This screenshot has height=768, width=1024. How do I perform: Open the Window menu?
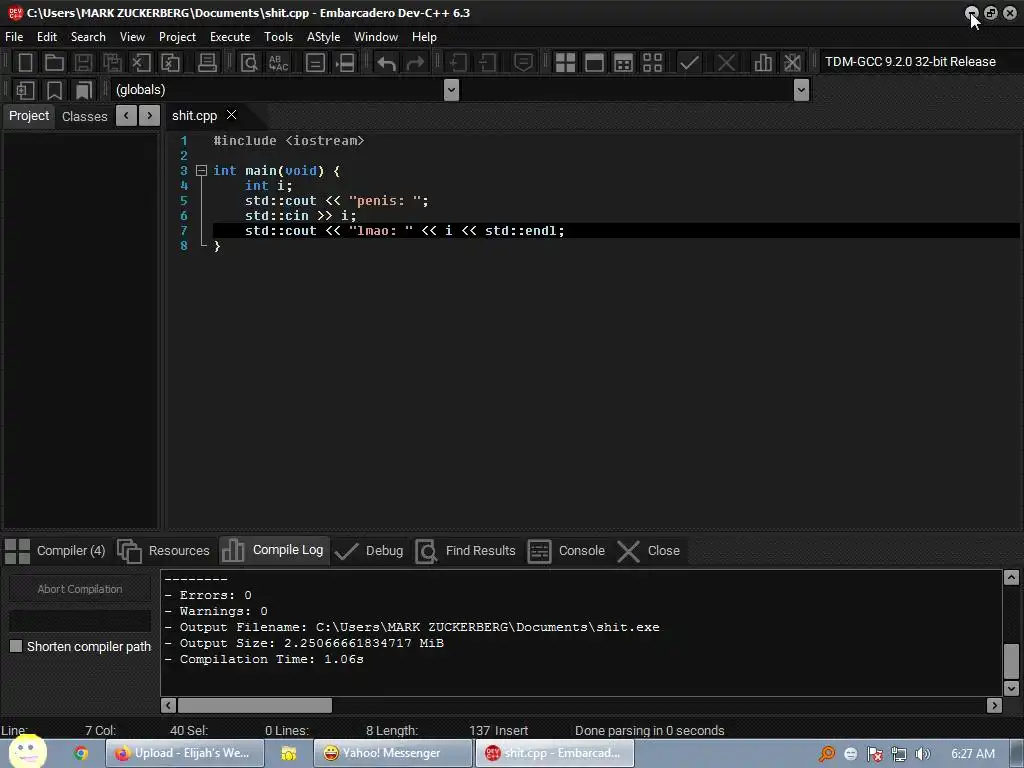(x=376, y=37)
